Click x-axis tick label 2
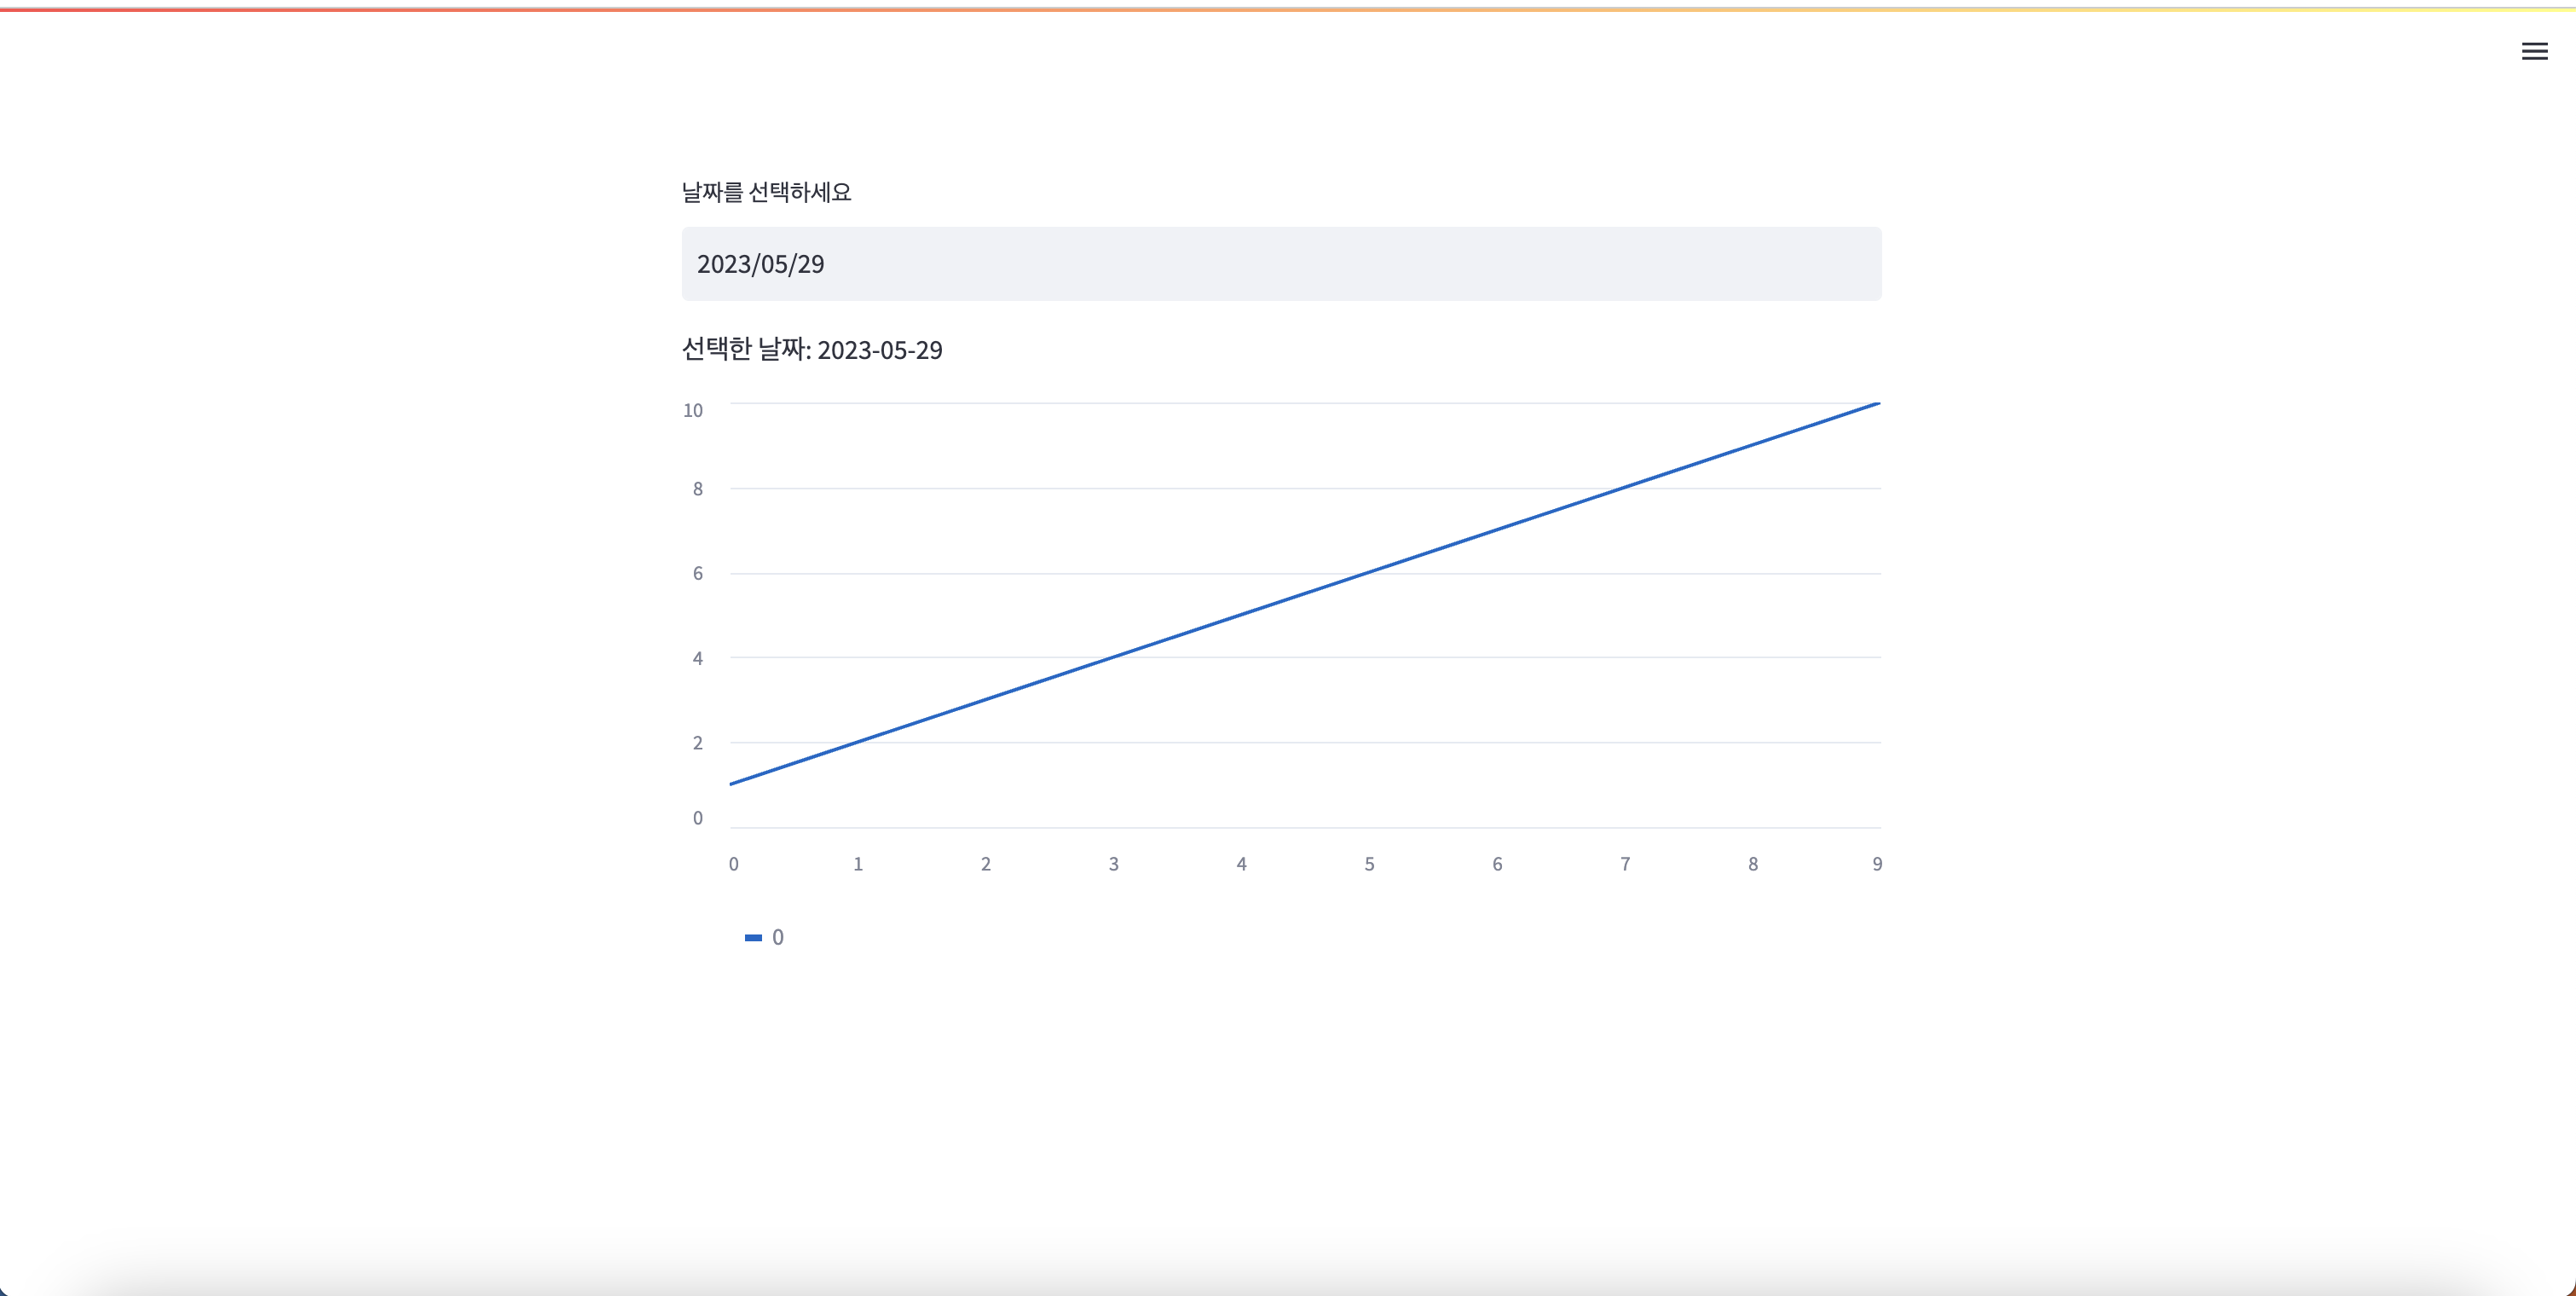The height and width of the screenshot is (1296, 2576). click(x=986, y=864)
